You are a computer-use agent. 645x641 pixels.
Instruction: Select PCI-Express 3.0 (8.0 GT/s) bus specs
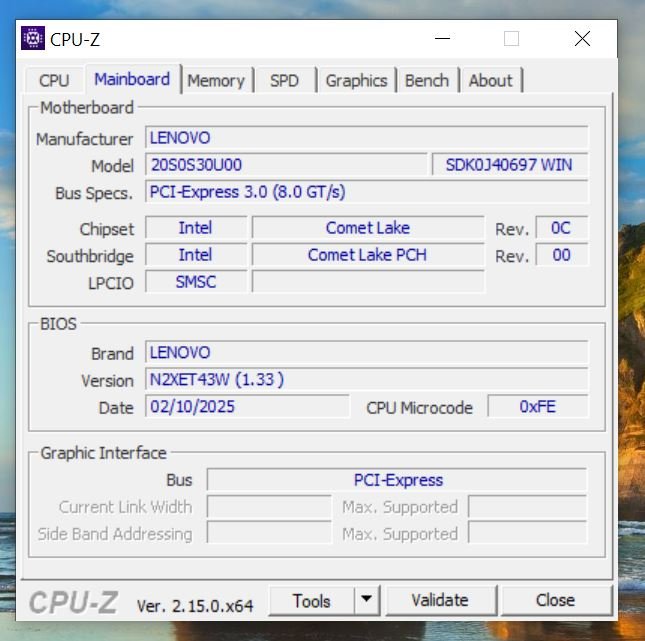click(x=367, y=192)
